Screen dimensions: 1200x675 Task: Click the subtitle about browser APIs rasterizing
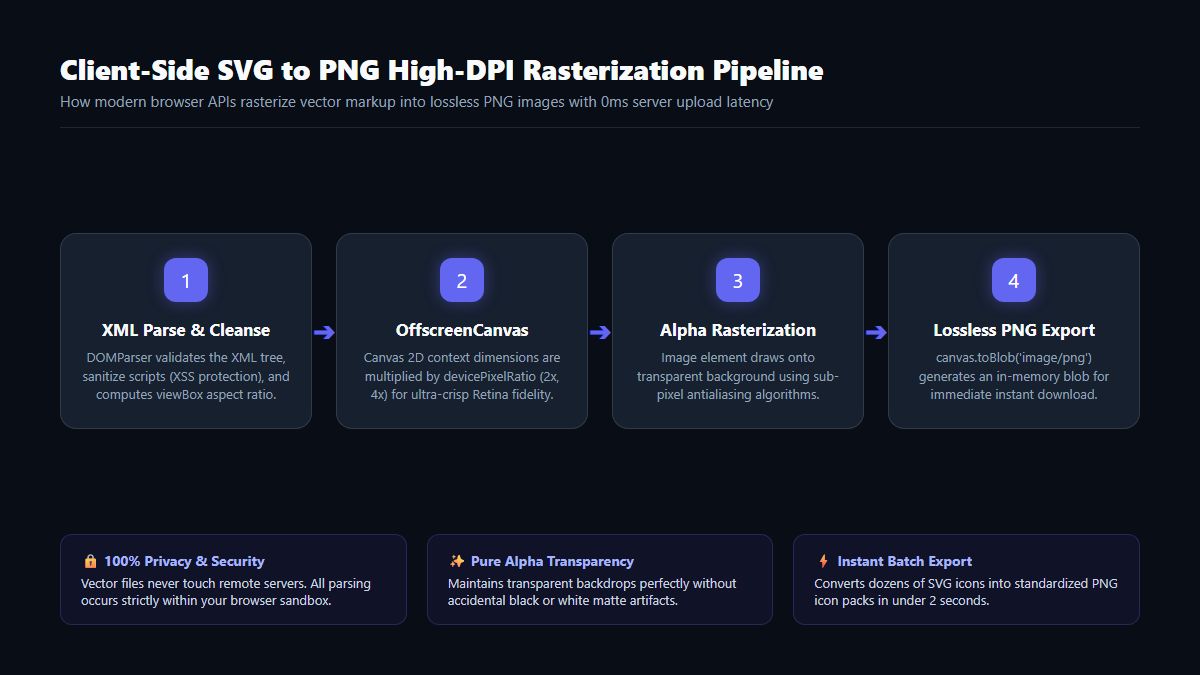[x=416, y=102]
